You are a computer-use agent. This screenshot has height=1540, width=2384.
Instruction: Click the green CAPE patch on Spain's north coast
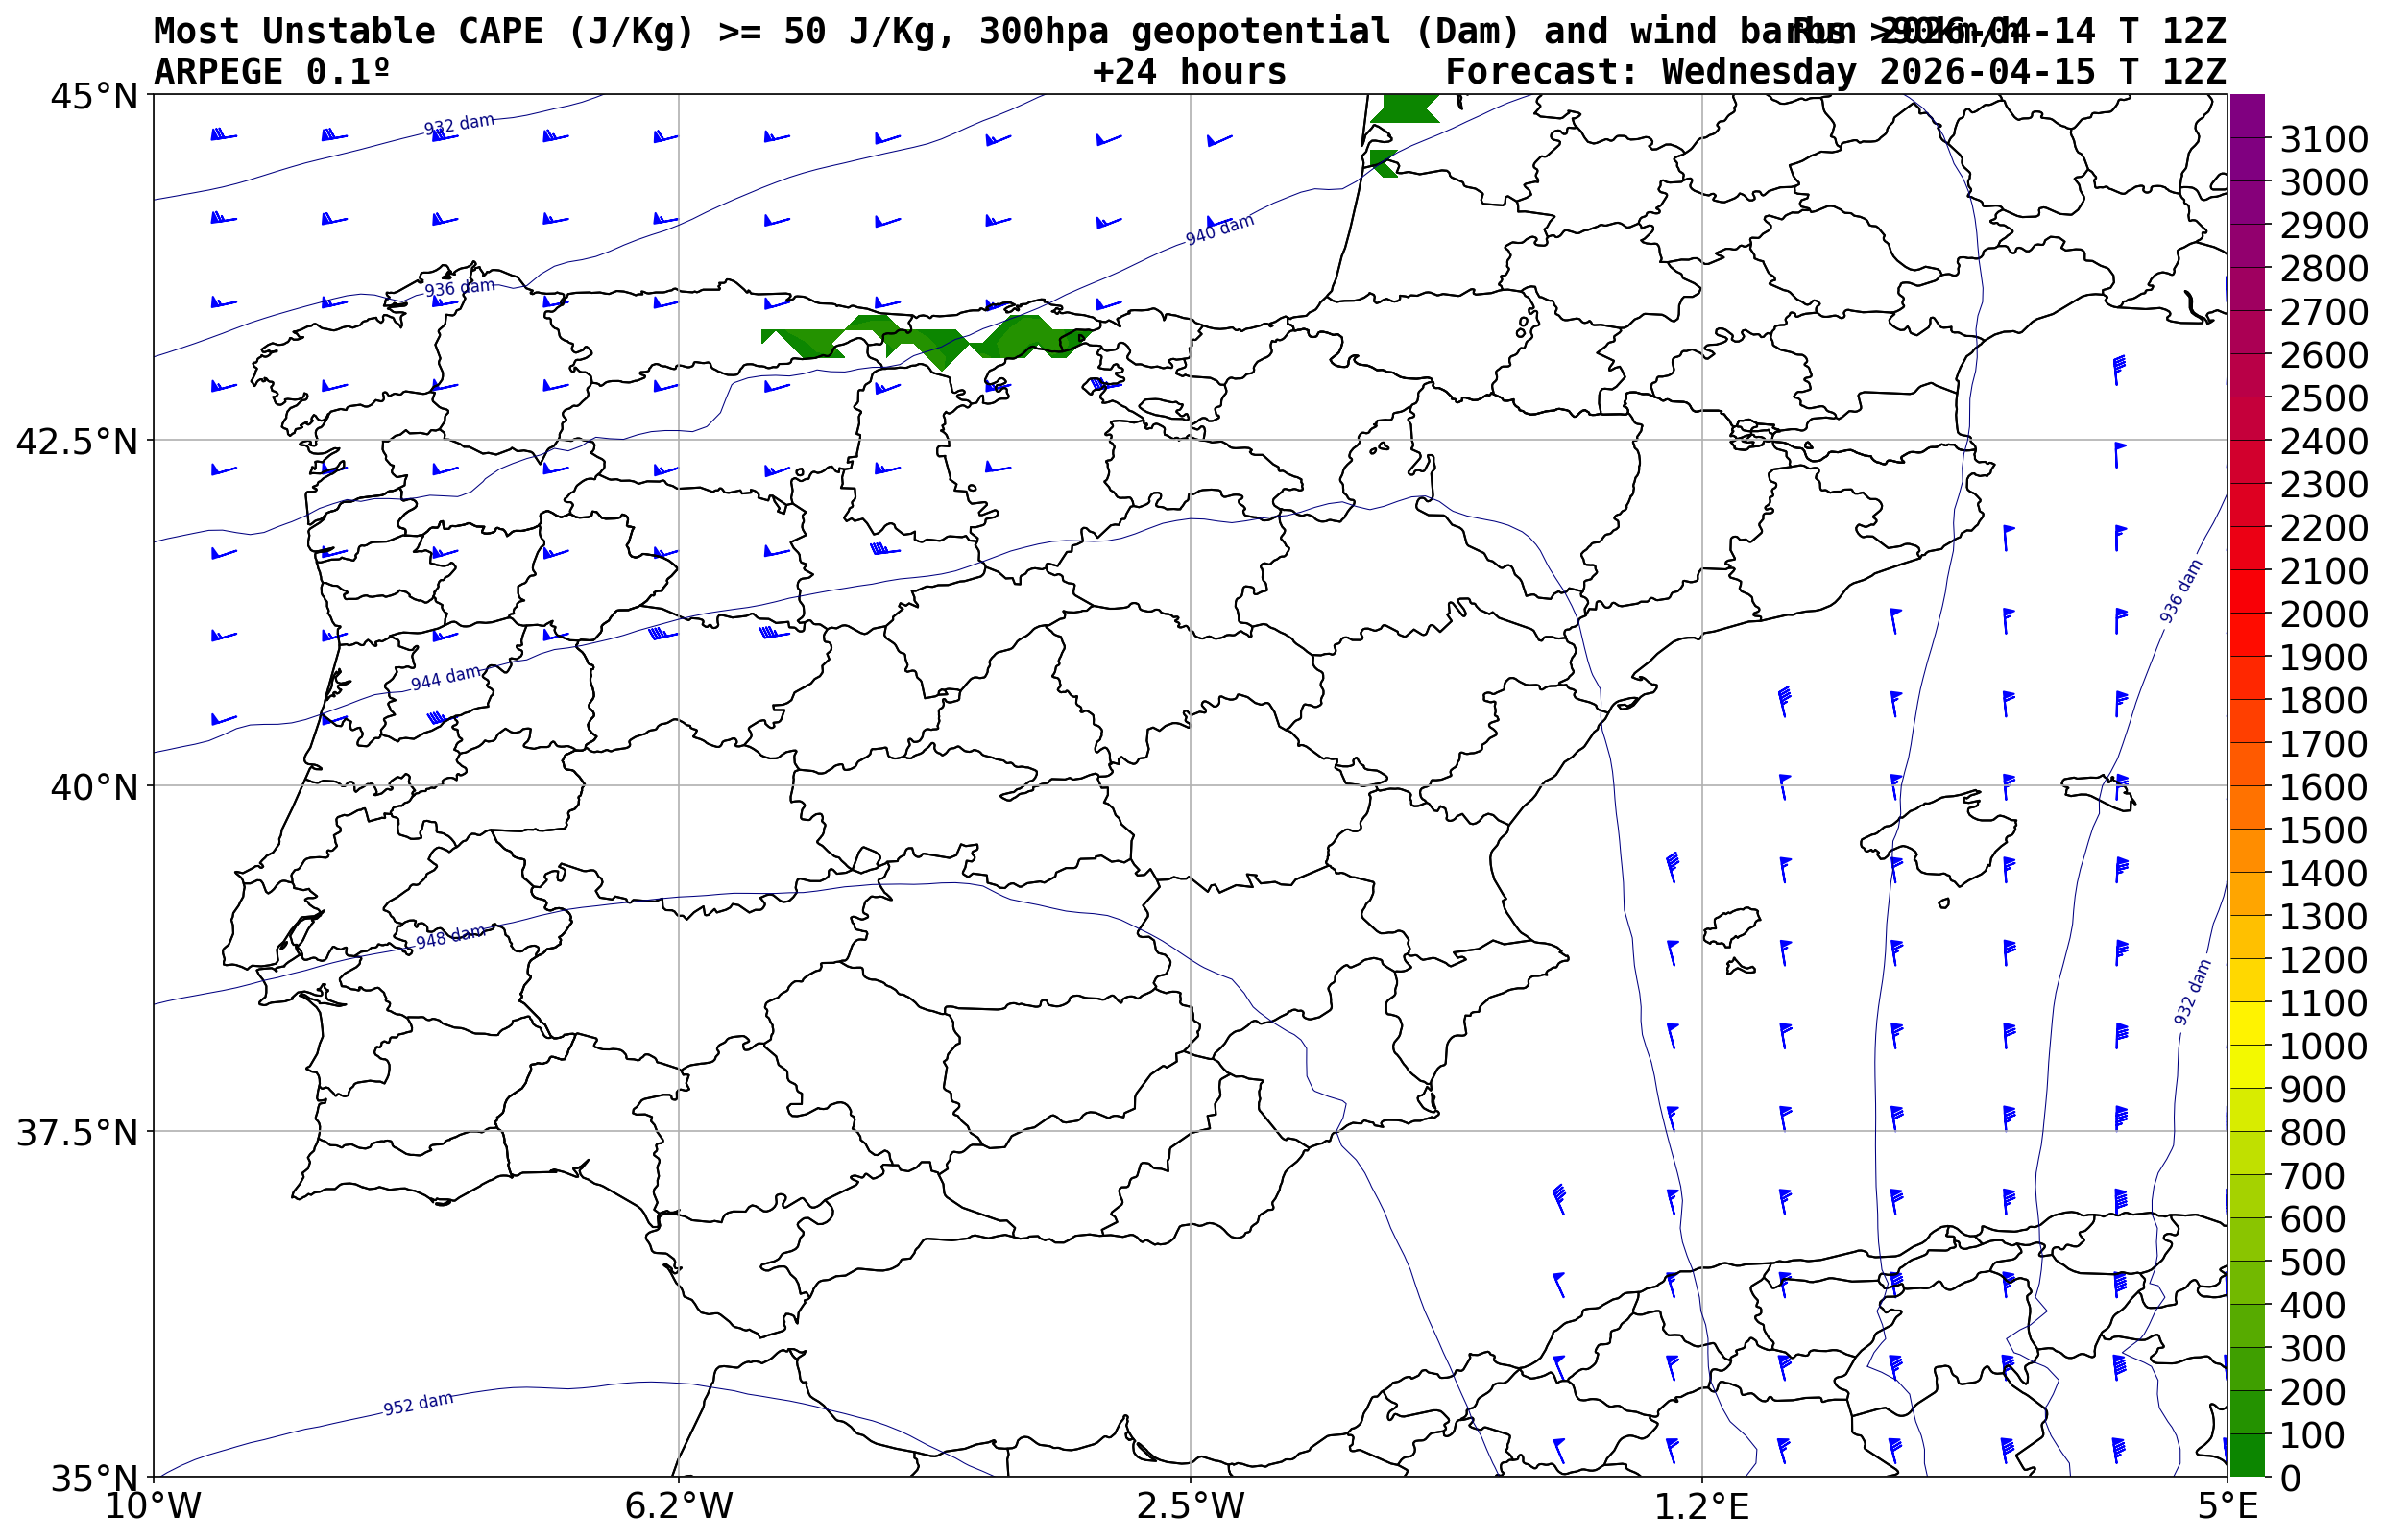tap(930, 341)
